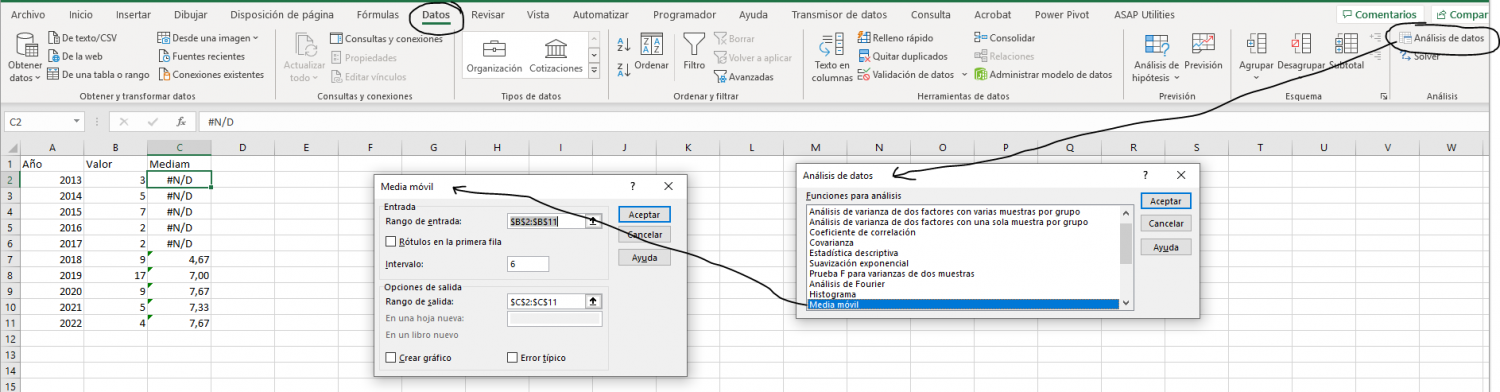This screenshot has width=1500, height=392.
Task: Go to the Power Pivot tab
Action: tap(1063, 15)
